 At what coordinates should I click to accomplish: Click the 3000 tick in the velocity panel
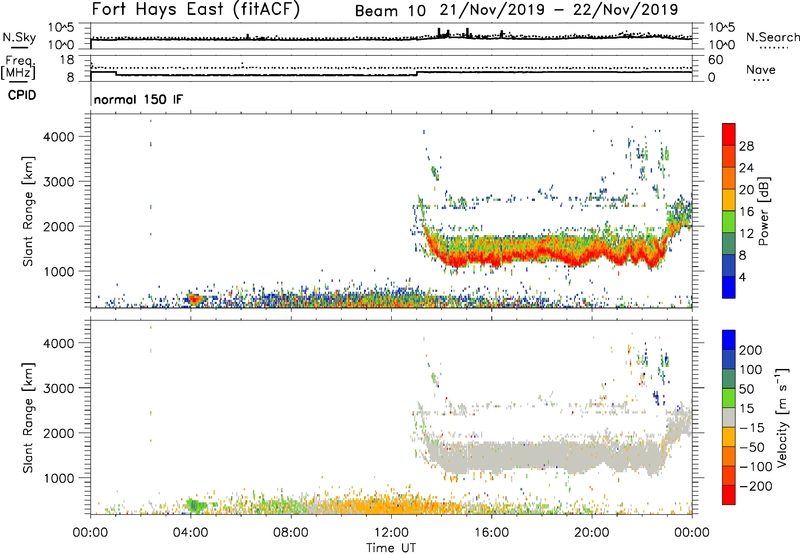point(59,388)
